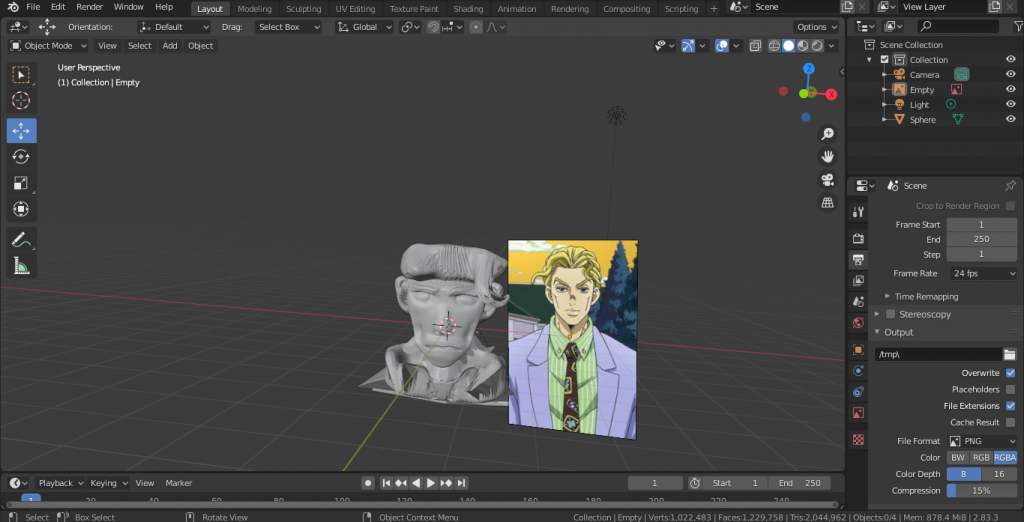Image resolution: width=1024 pixels, height=522 pixels.
Task: Click the outliner search field
Action: coord(959,26)
